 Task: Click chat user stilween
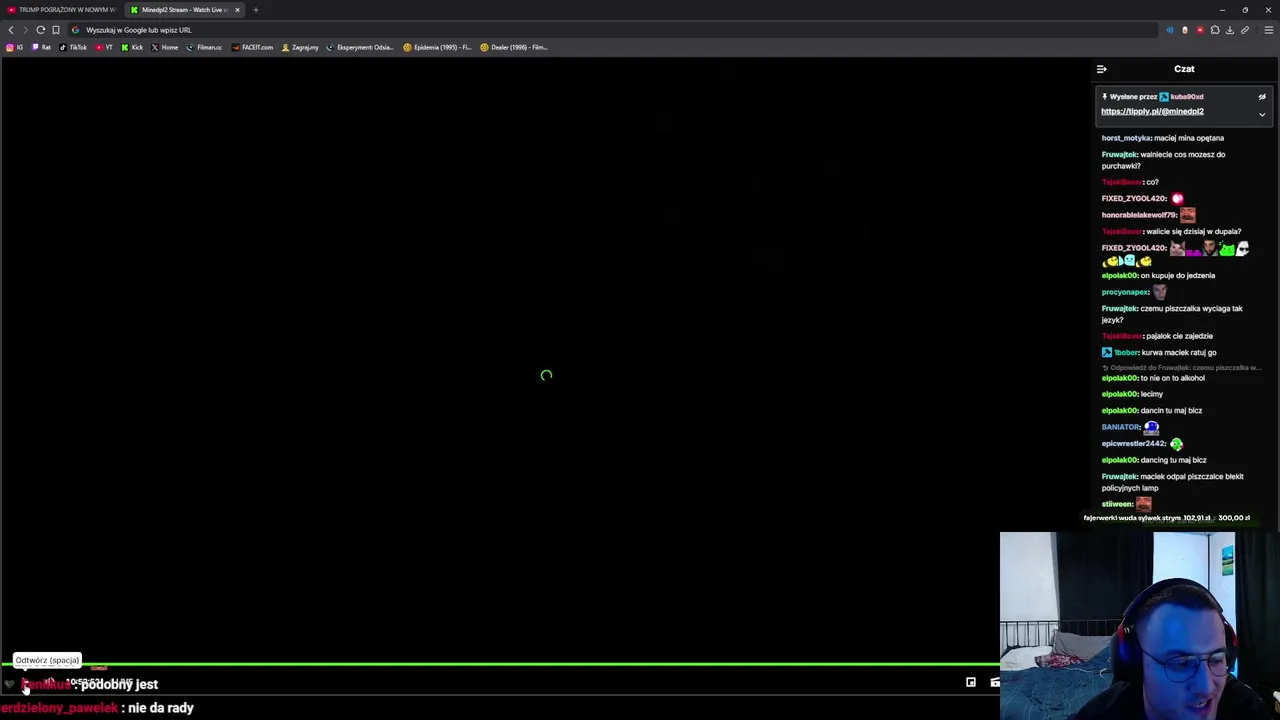pyautogui.click(x=1117, y=504)
